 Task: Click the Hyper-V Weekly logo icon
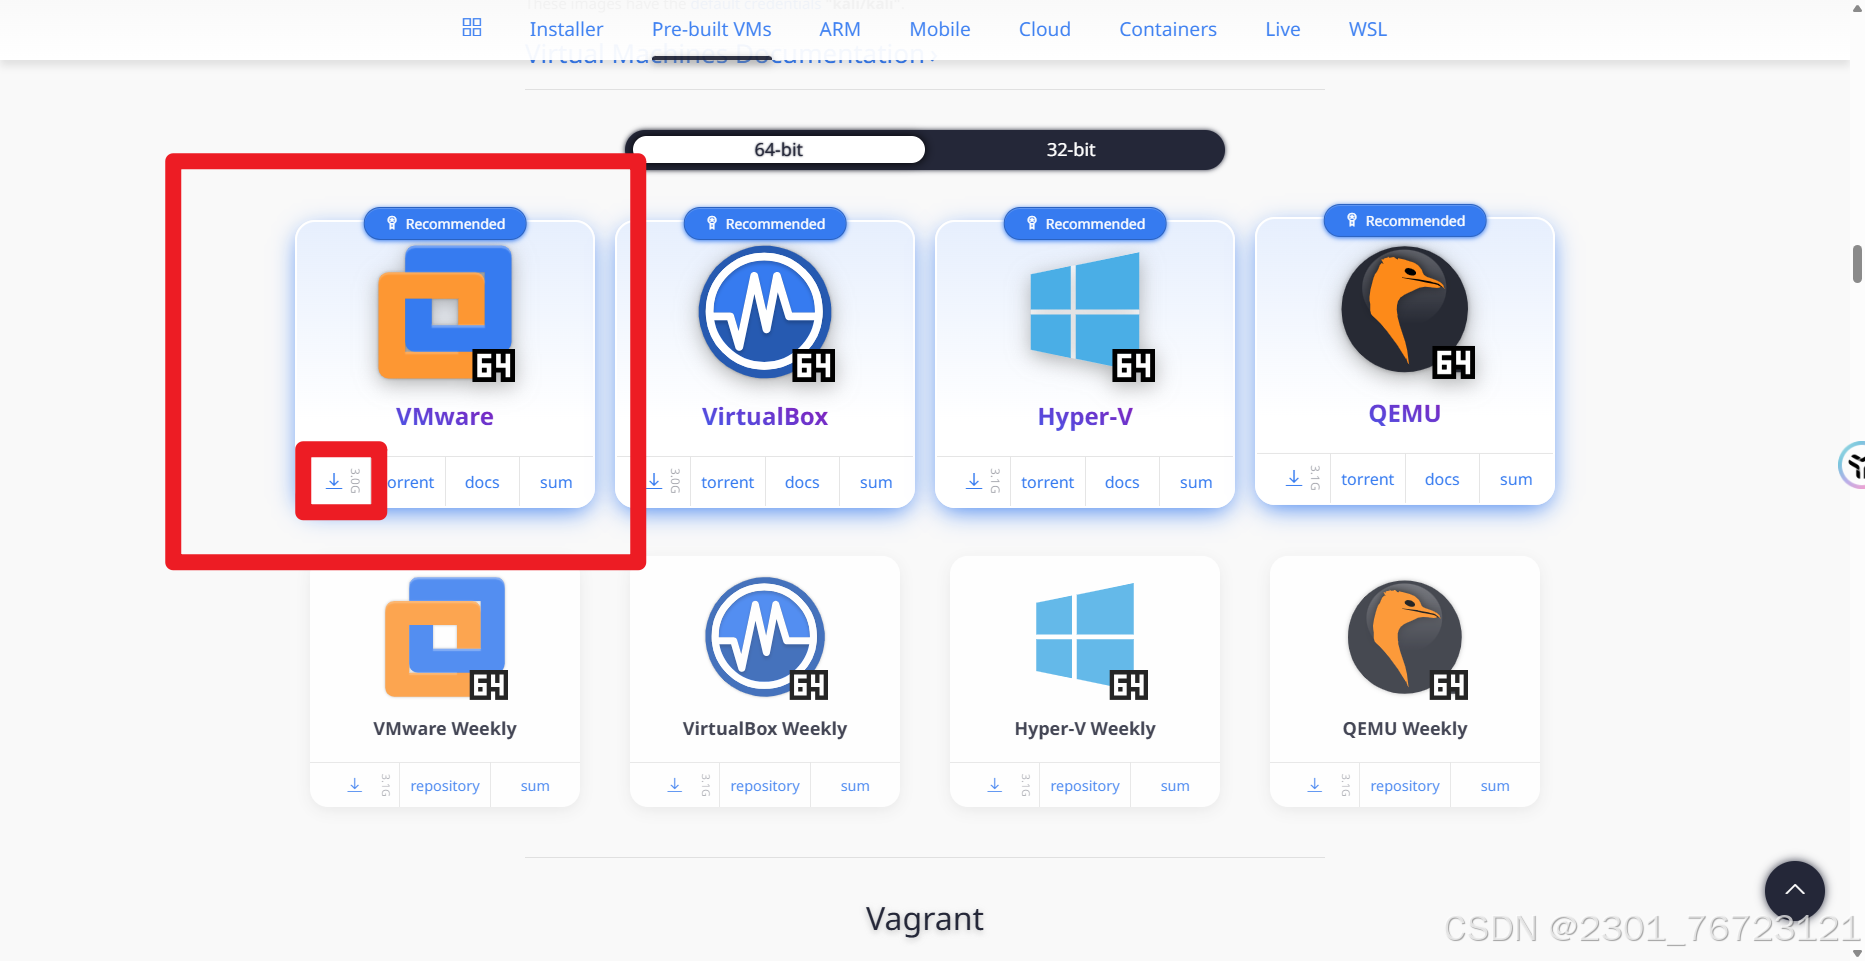(1091, 641)
